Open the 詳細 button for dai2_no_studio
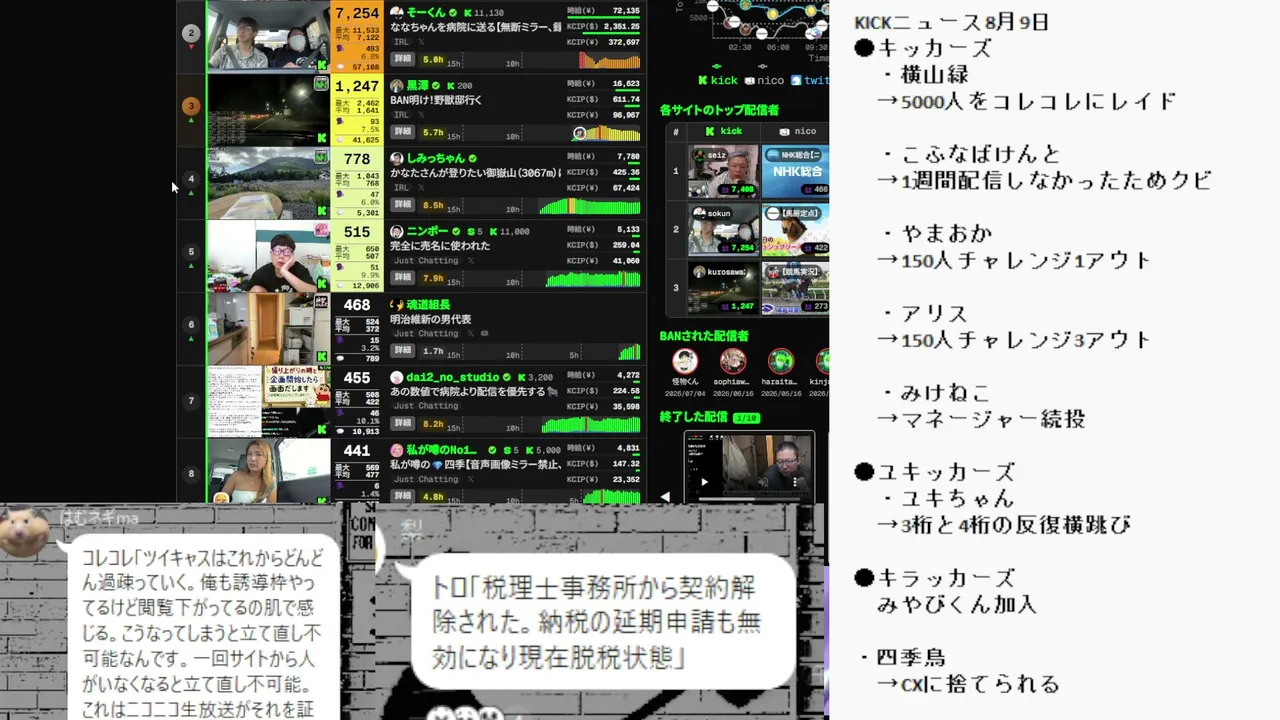Viewport: 1280px width, 720px height. click(x=402, y=424)
